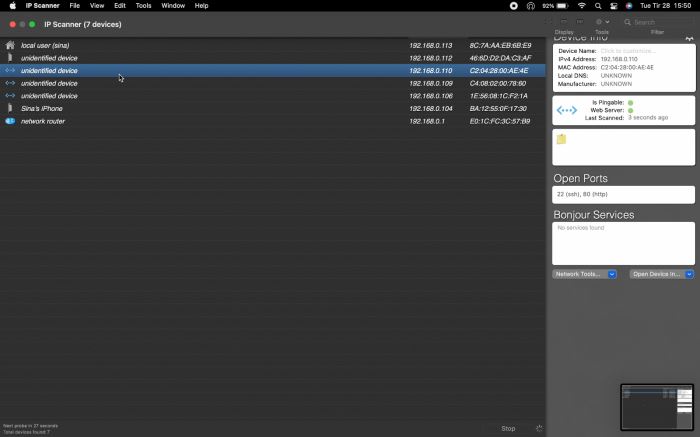The width and height of the screenshot is (700, 437).
Task: Click MAC address E0:1C:FC:3C:57:B9
Action: pyautogui.click(x=500, y=121)
